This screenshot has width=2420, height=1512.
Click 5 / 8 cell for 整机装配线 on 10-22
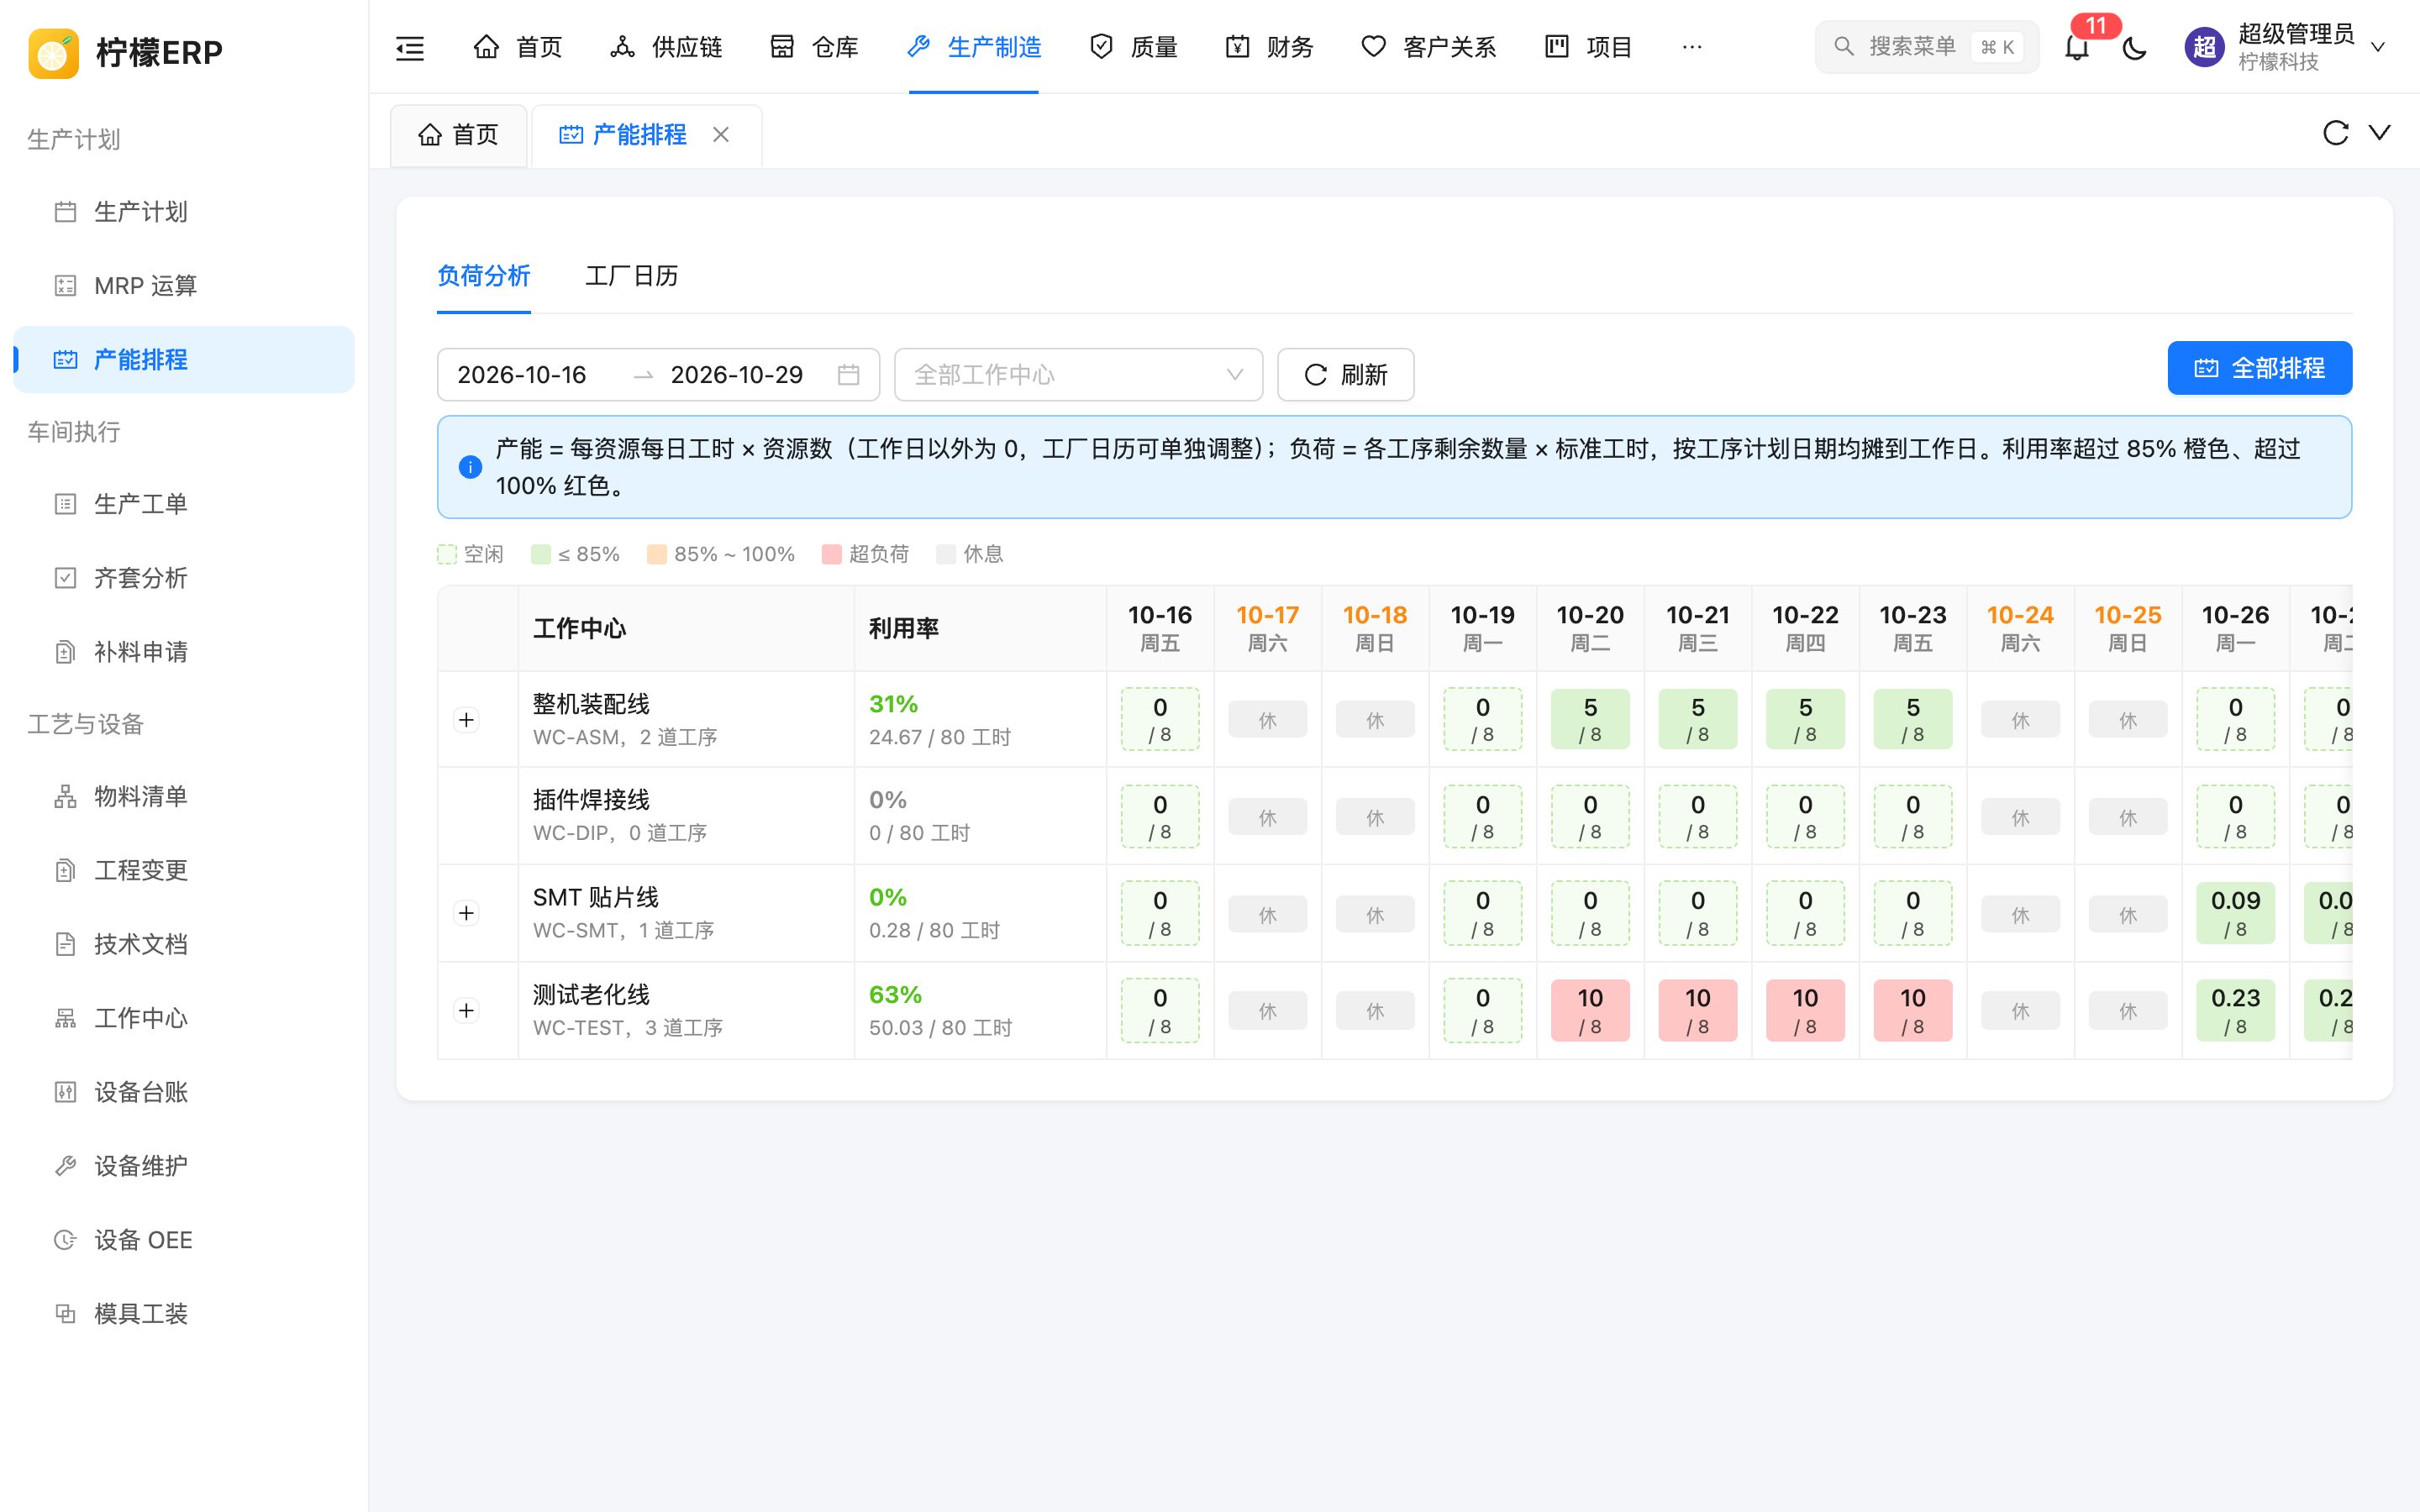pos(1805,720)
